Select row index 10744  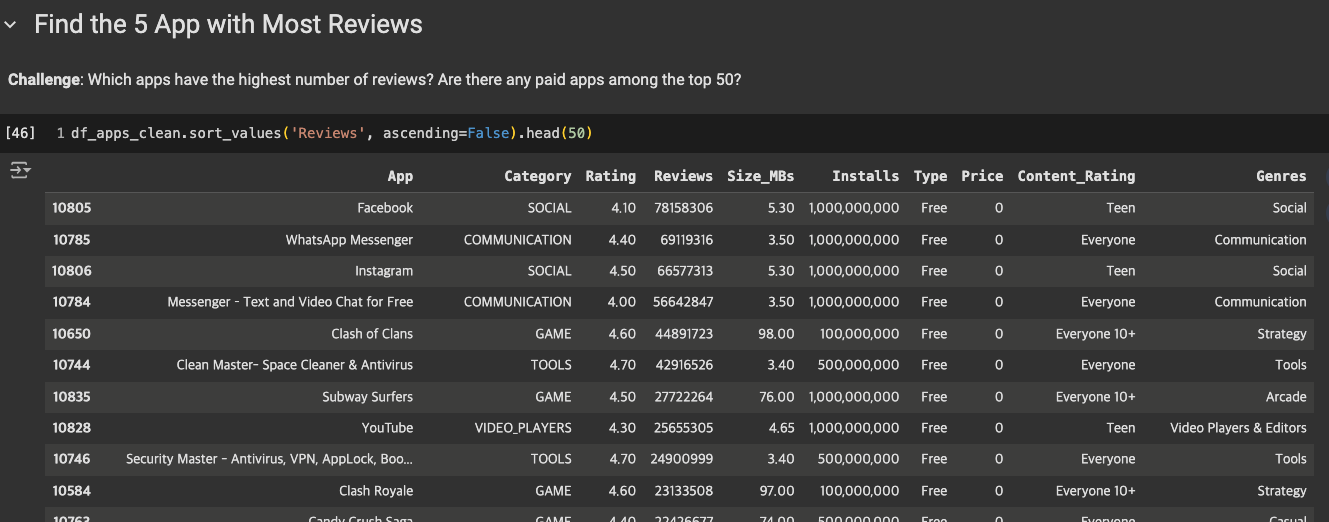click(x=72, y=365)
